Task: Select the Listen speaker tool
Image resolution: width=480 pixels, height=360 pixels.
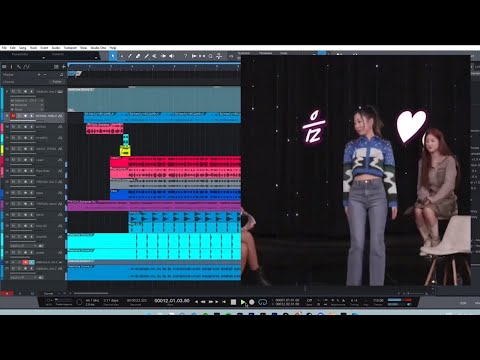Action: point(172,56)
